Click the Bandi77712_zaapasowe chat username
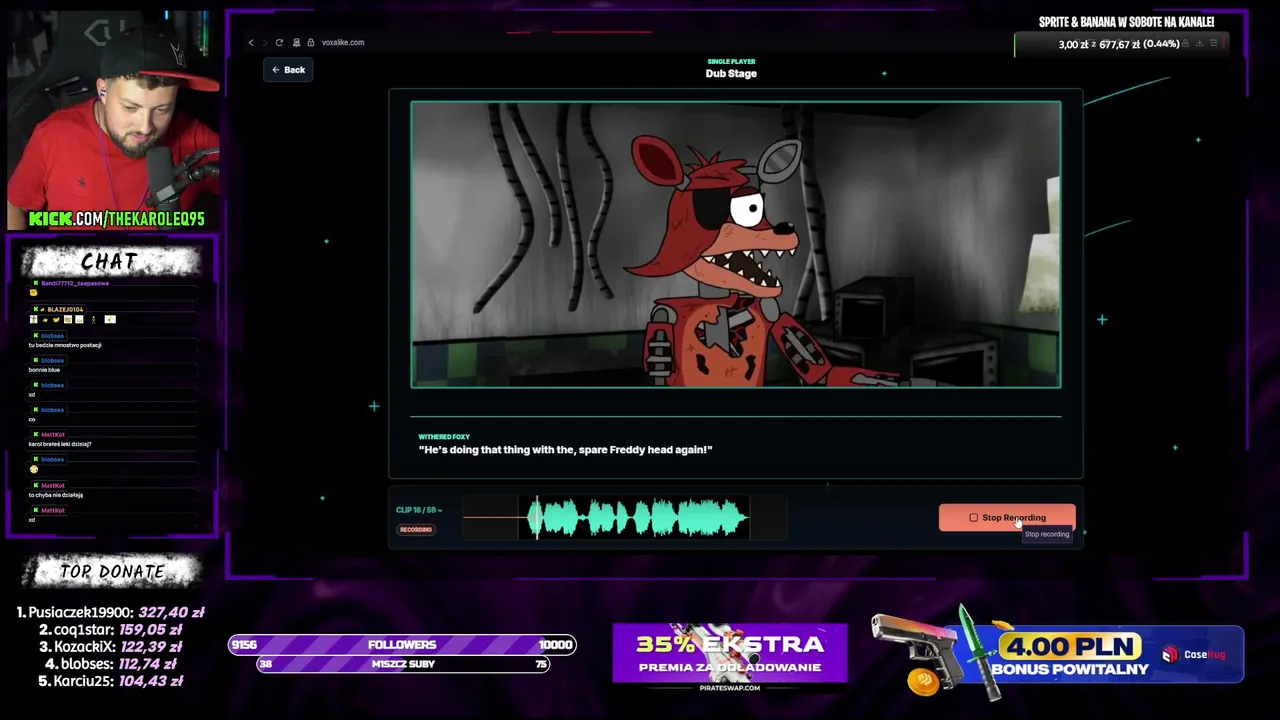 tap(75, 284)
